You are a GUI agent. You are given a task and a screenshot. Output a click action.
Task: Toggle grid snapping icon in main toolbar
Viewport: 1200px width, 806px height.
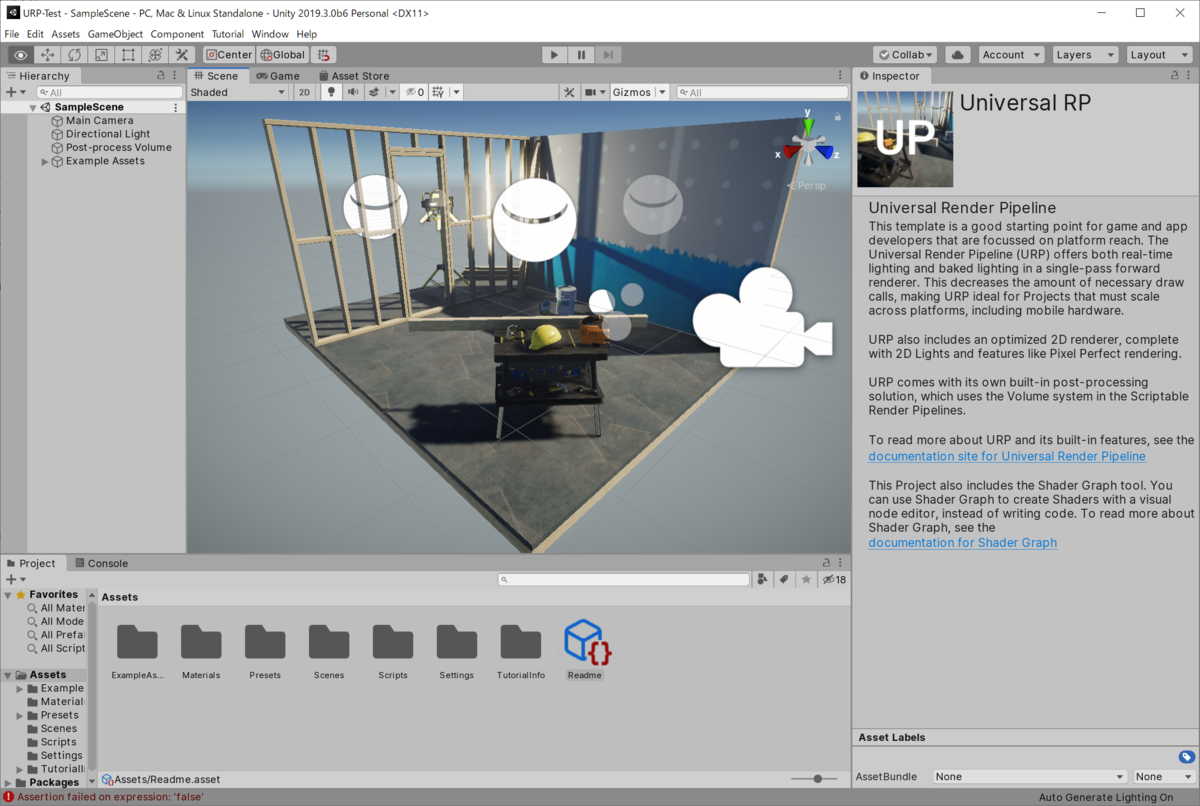point(323,55)
